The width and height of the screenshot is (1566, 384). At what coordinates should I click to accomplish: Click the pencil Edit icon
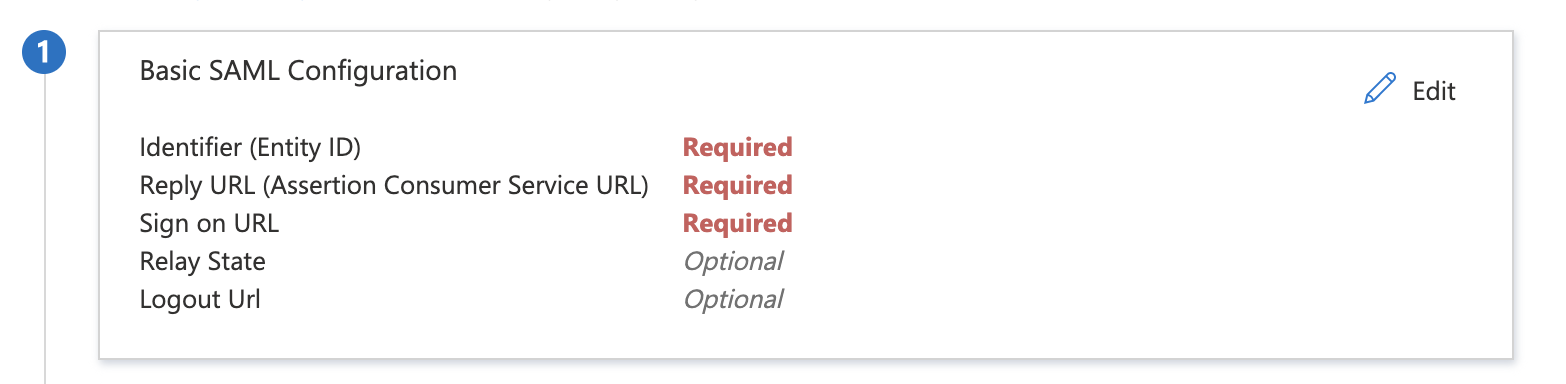pos(1379,90)
